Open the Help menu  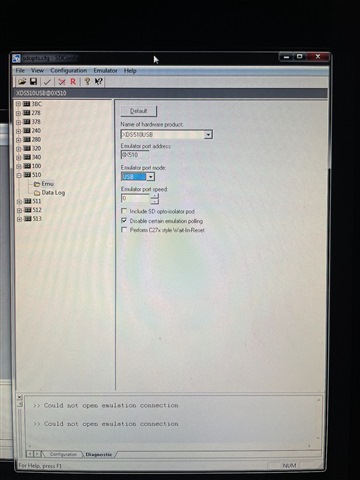coord(130,71)
